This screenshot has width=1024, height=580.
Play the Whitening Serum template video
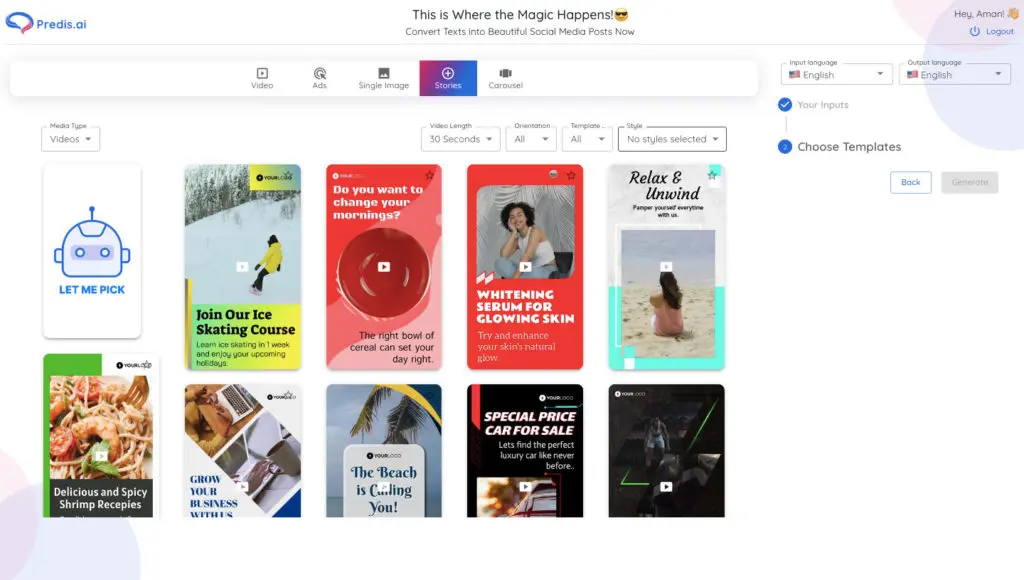(x=525, y=266)
